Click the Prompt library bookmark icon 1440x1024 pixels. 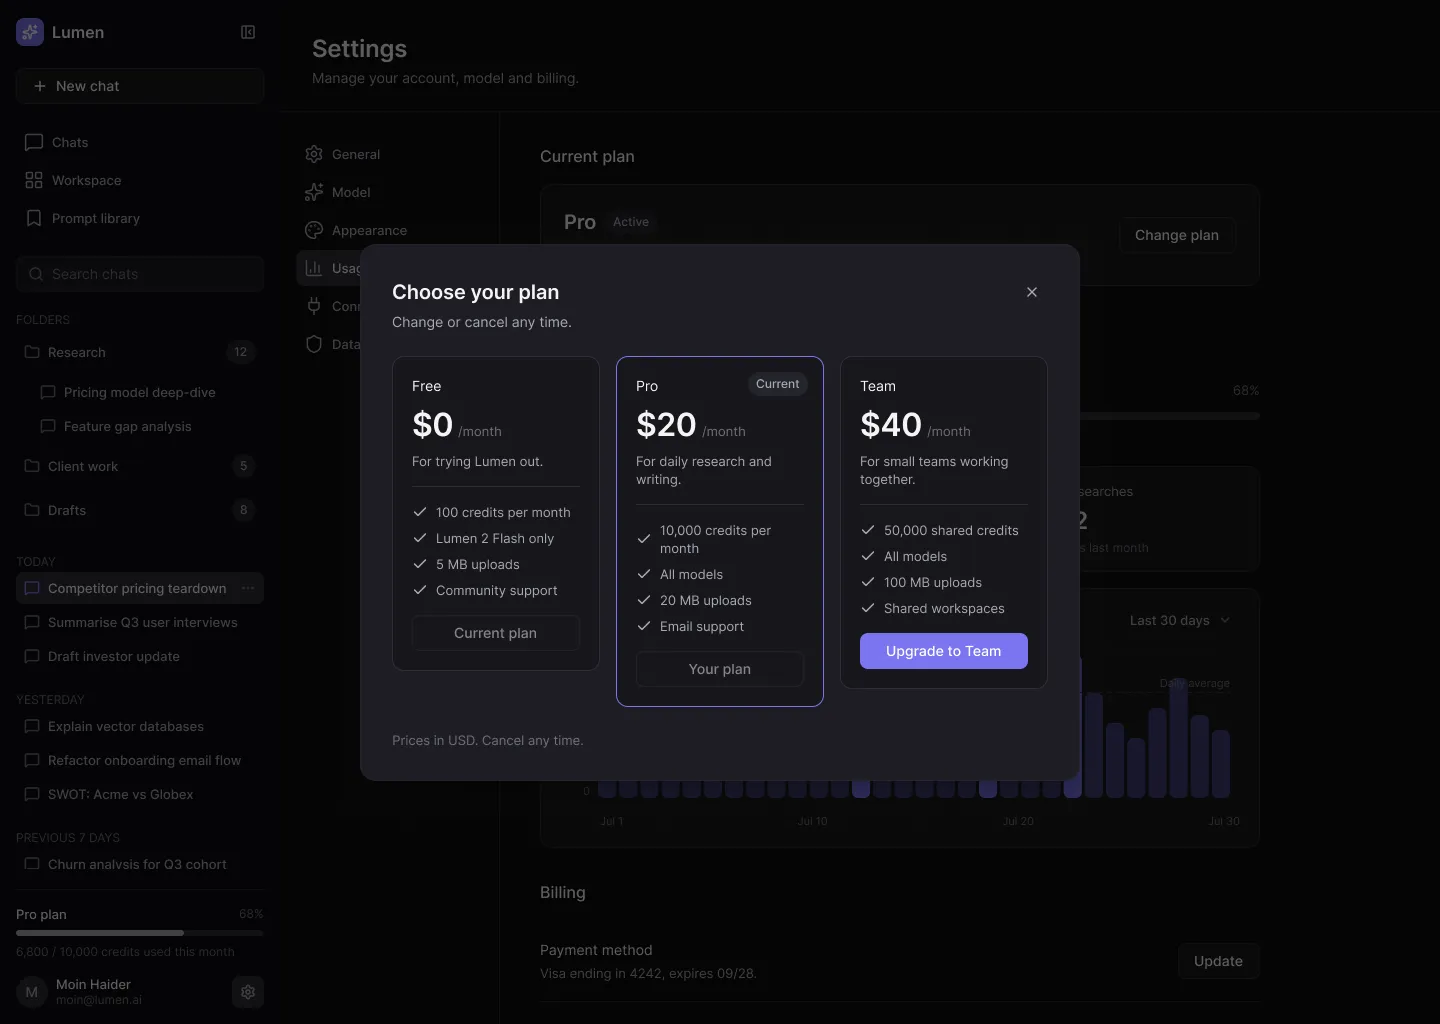[x=34, y=218]
